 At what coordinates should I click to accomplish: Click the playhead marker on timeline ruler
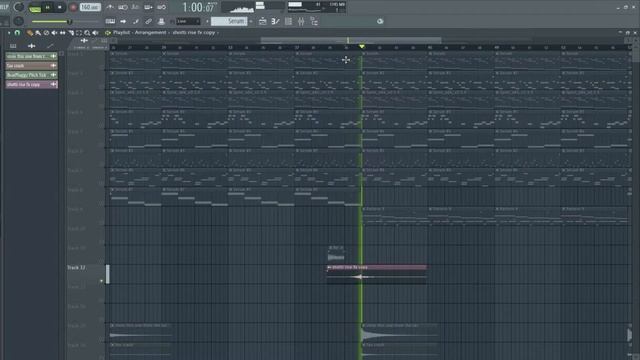coord(362,47)
